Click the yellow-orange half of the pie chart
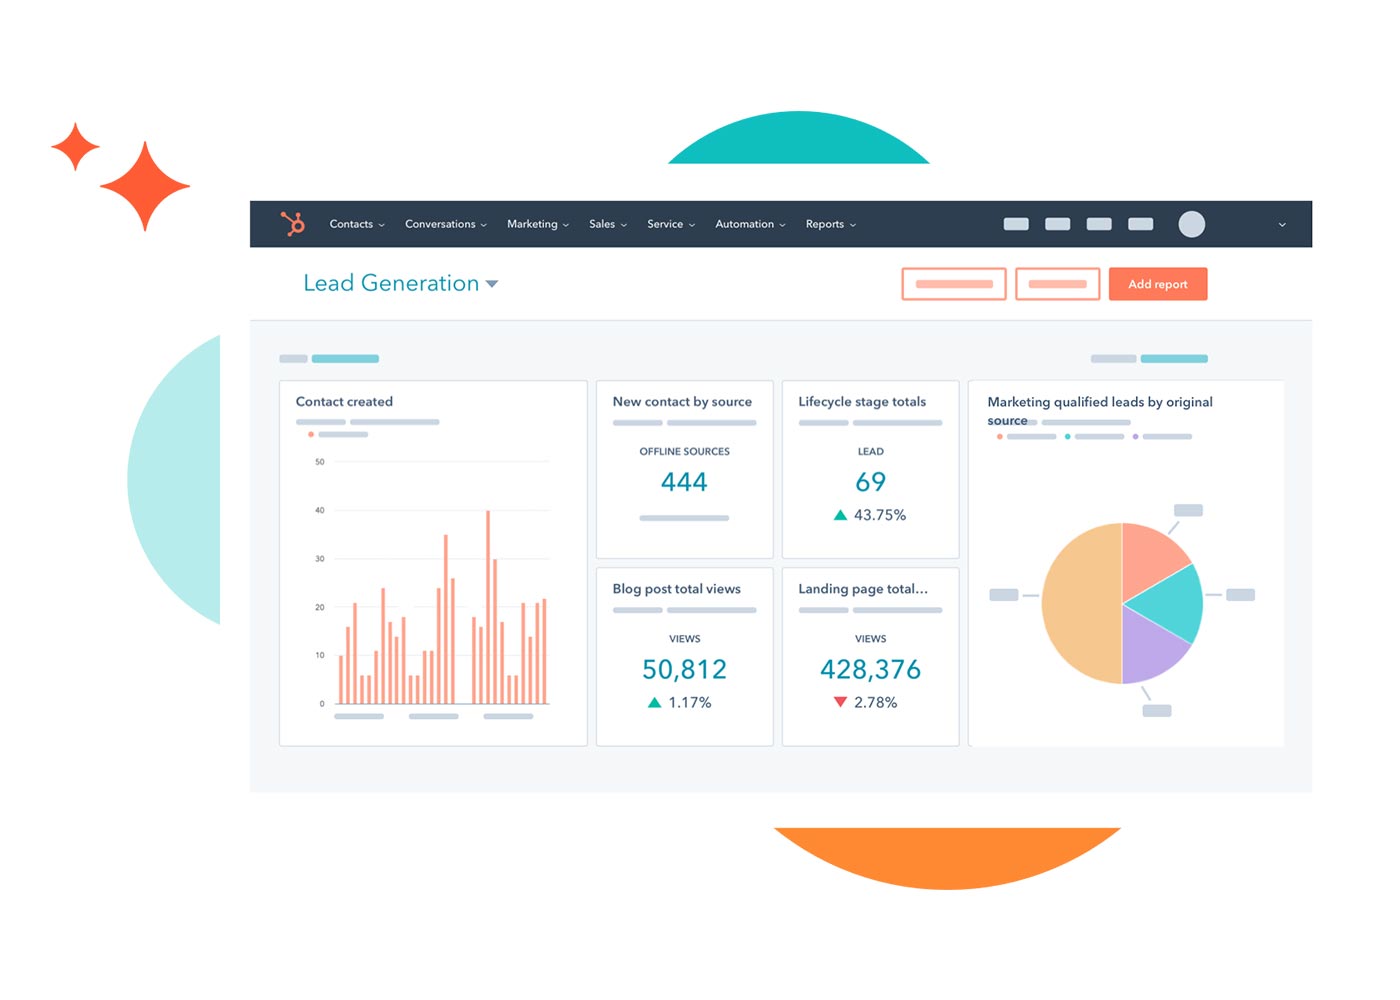1400x1000 pixels. point(1080,603)
